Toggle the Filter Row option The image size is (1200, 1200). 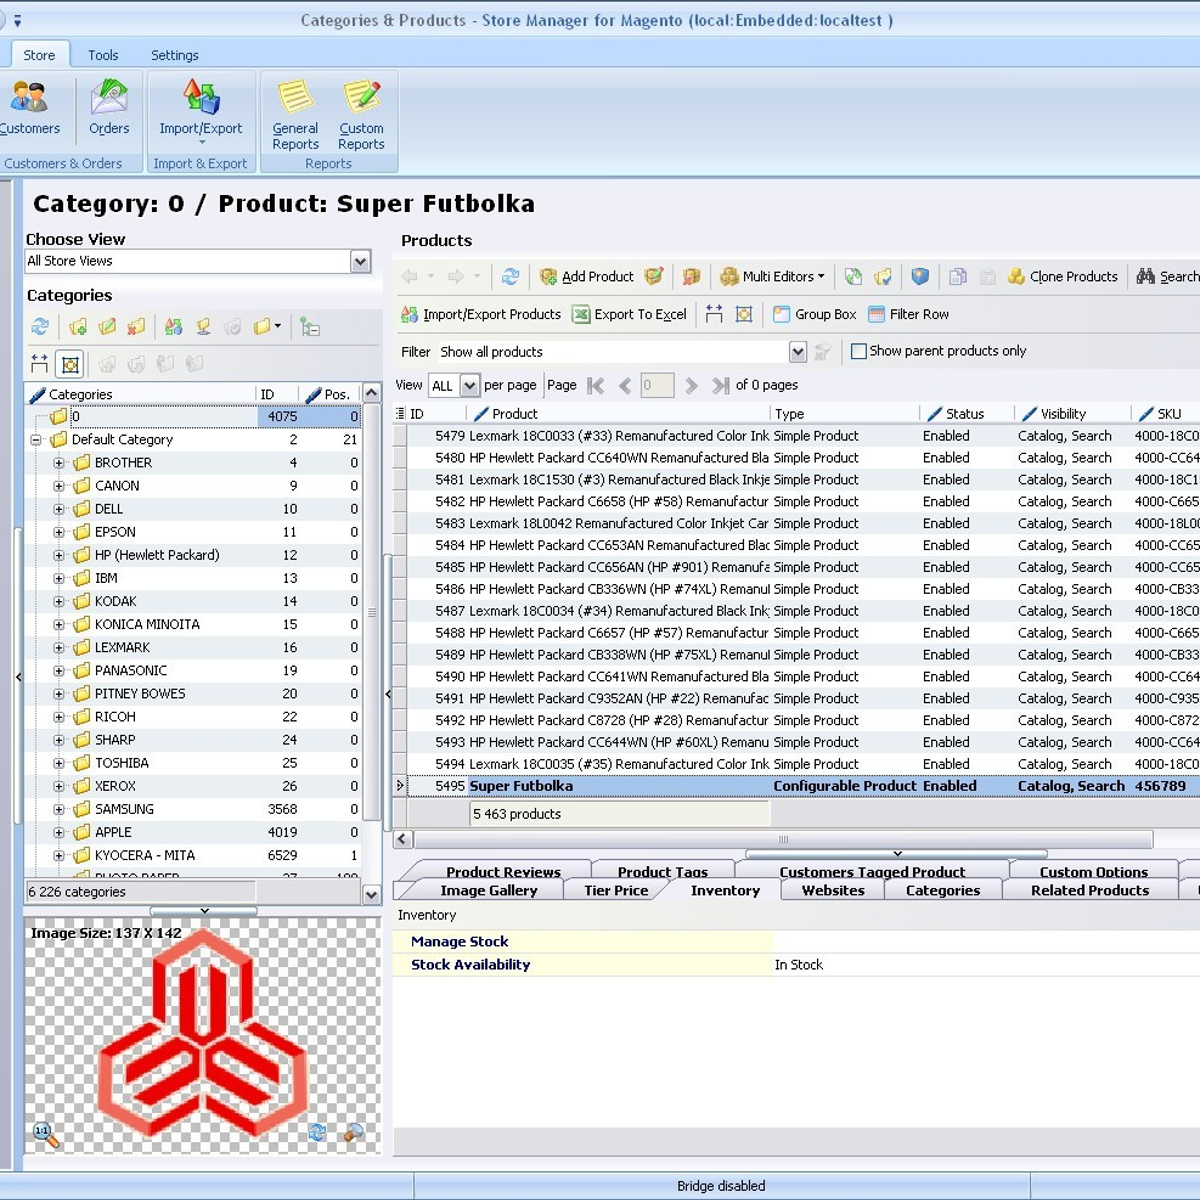[908, 314]
